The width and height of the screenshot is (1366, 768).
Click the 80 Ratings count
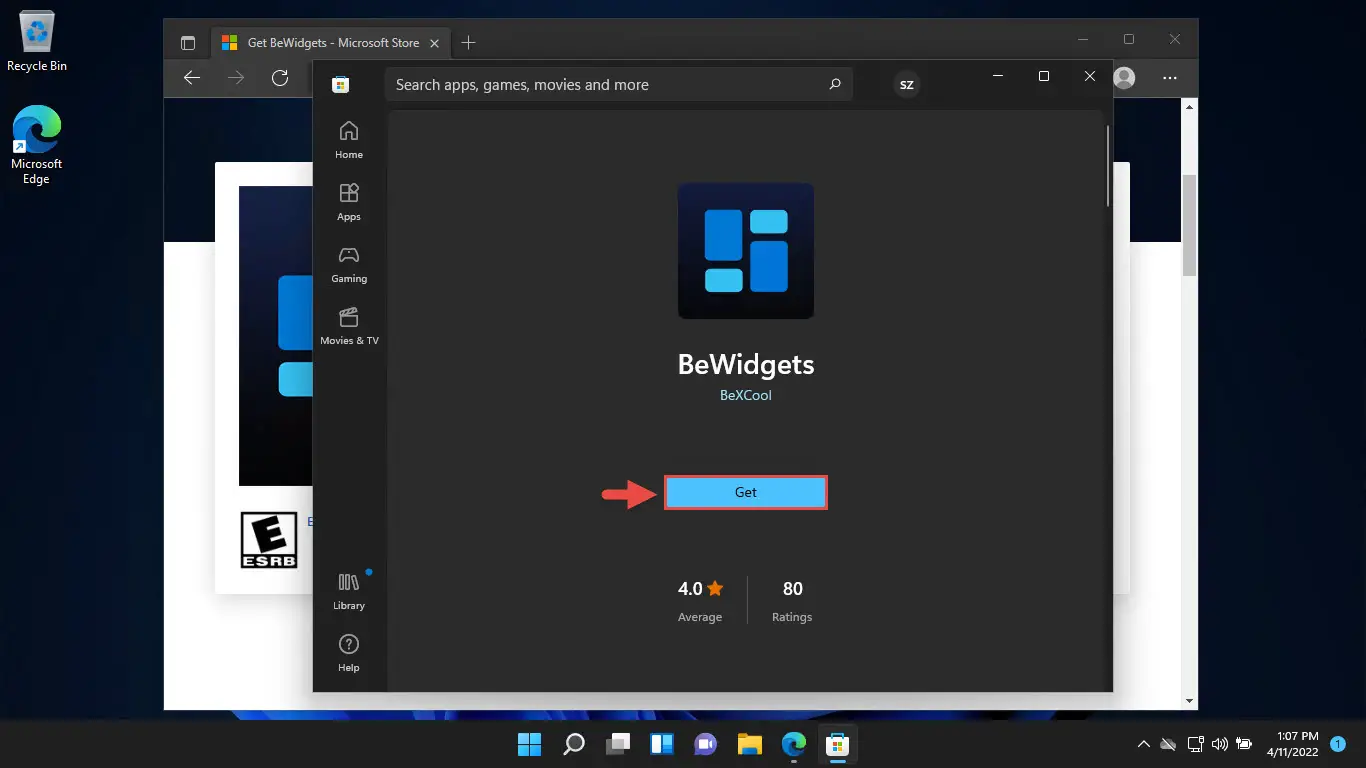(x=792, y=601)
